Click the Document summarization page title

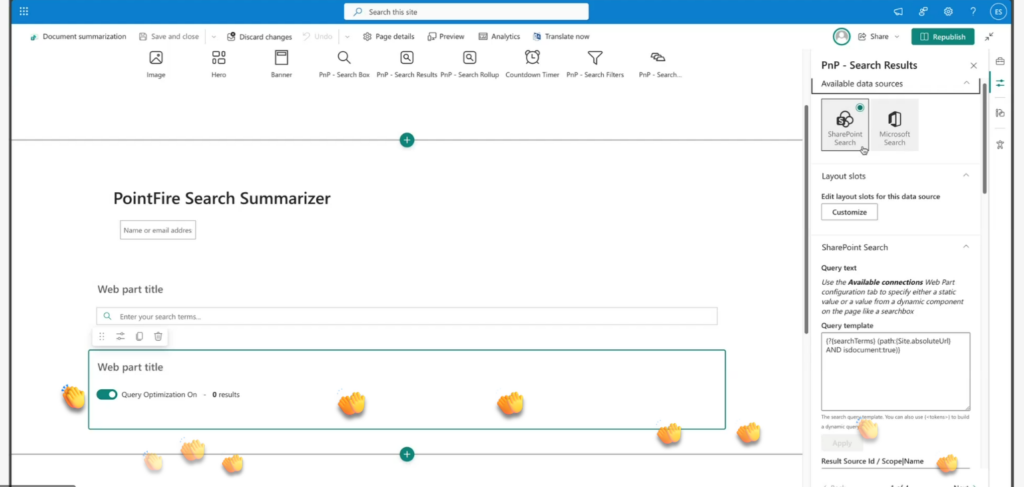pyautogui.click(x=78, y=37)
